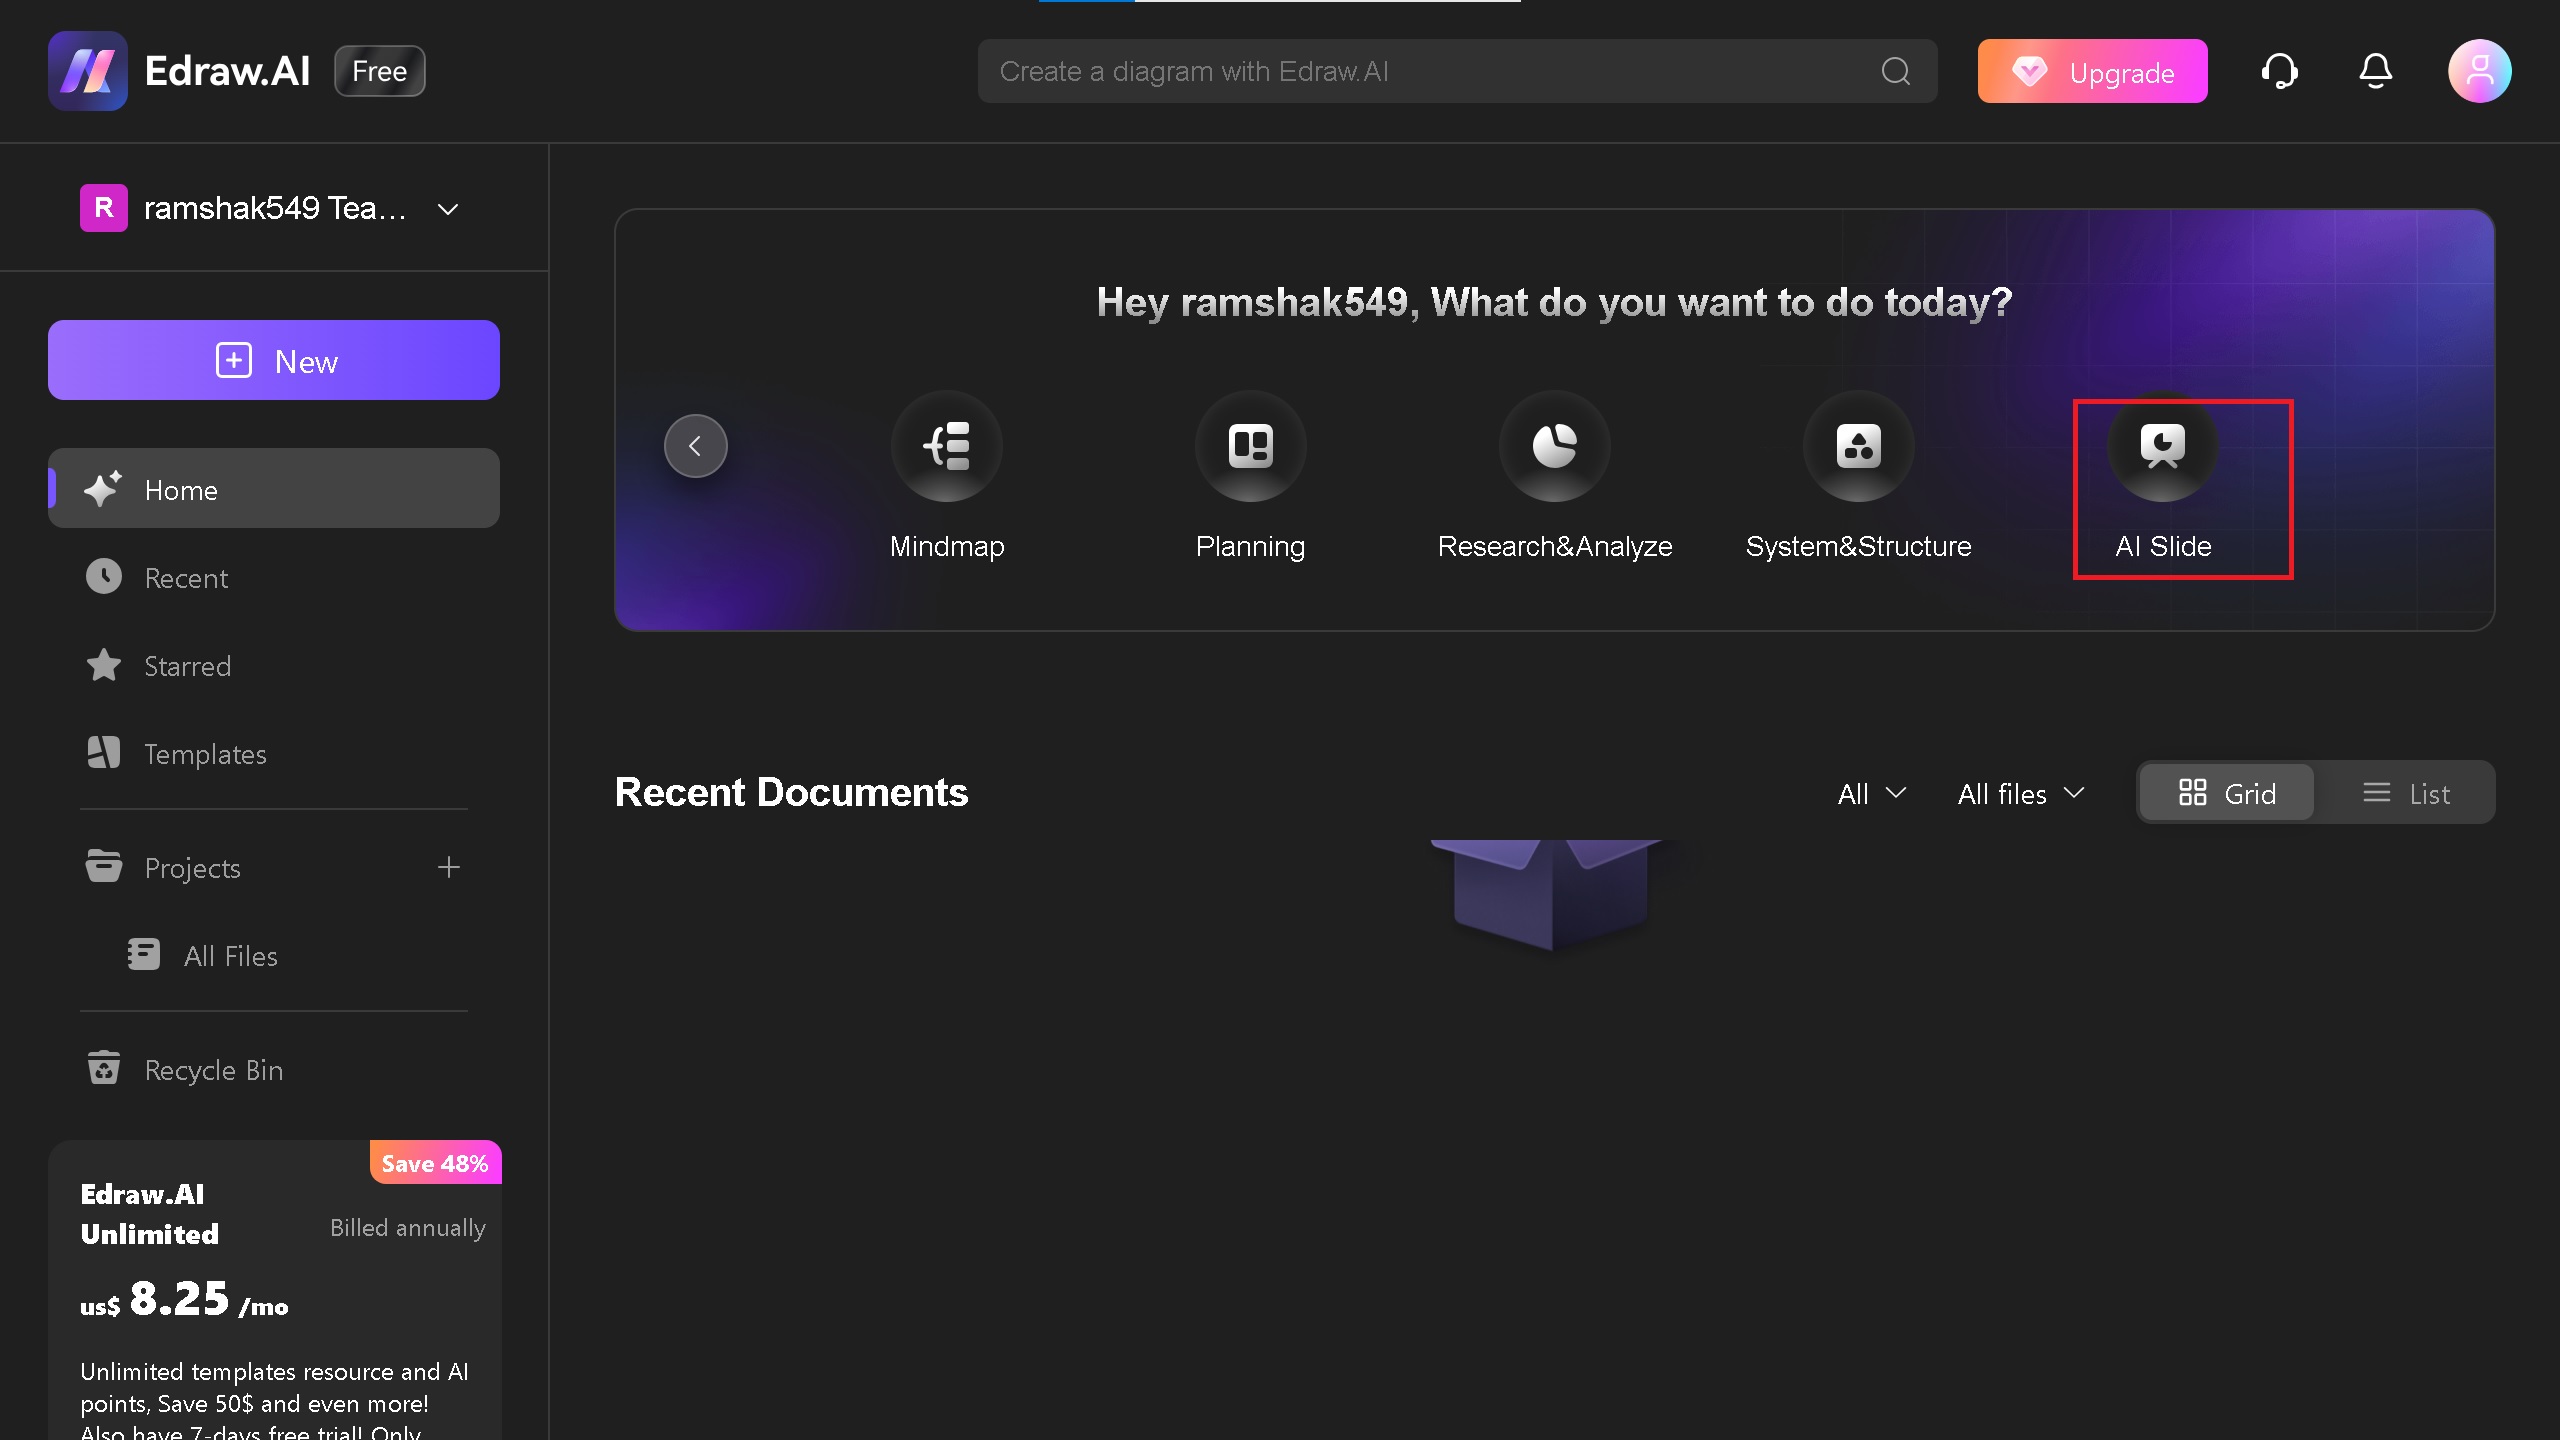Open the headset support icon

(2279, 71)
